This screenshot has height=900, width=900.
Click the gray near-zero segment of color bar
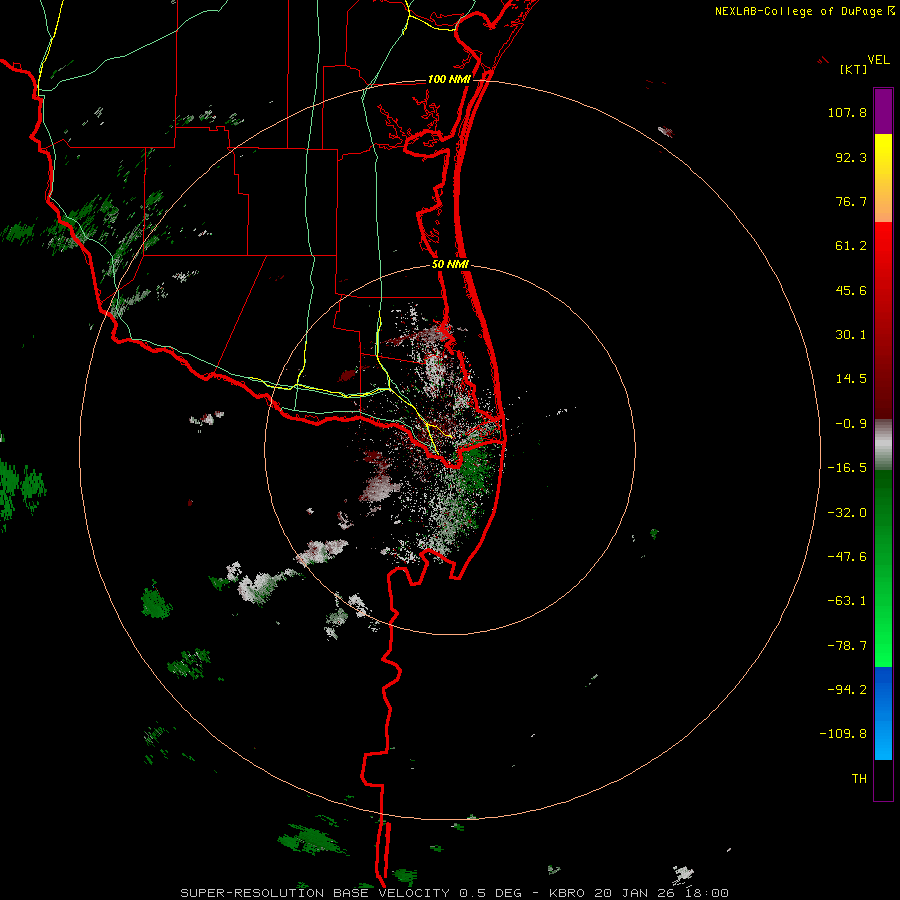[x=883, y=445]
